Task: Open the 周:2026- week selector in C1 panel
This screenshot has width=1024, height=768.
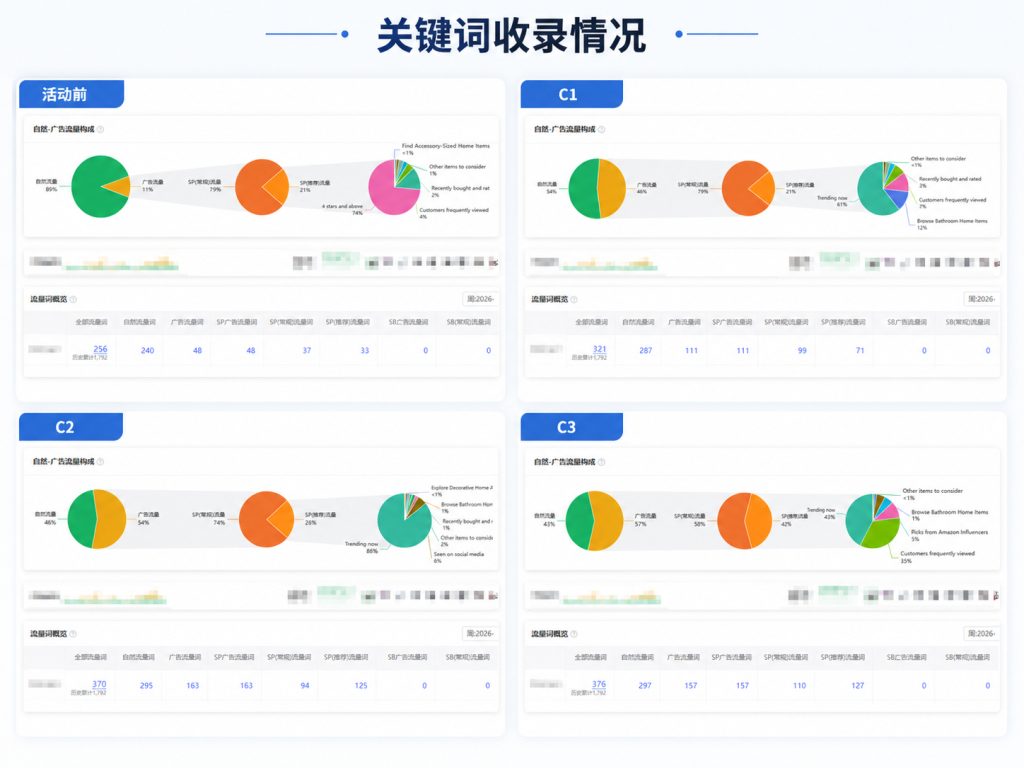Action: 981,299
